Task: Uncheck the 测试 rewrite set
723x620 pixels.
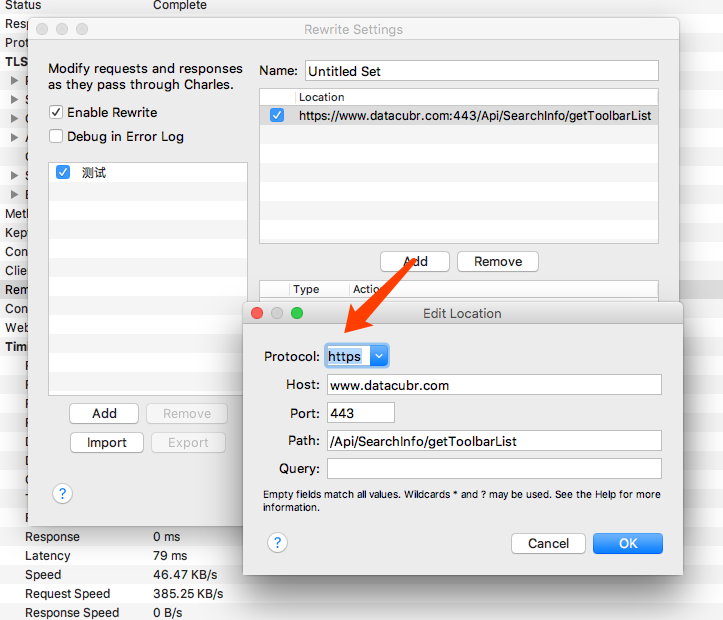Action: point(63,172)
